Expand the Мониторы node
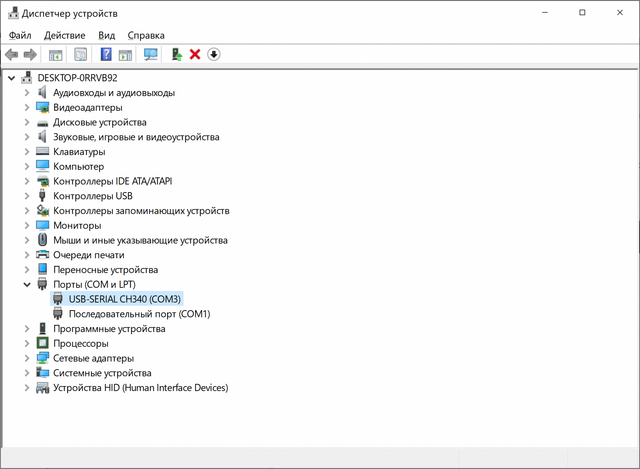 pos(27,225)
